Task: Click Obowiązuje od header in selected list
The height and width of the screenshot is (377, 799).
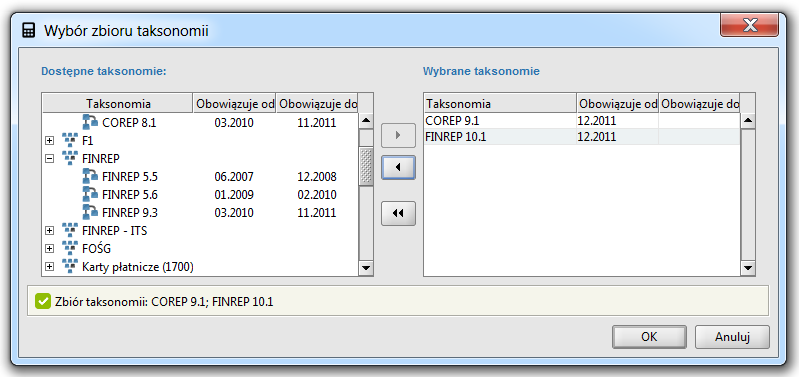Action: [x=618, y=104]
